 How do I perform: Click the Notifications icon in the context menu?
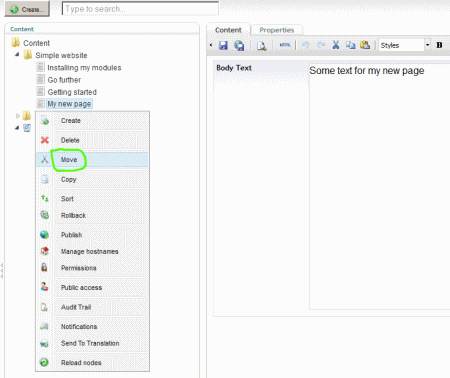(44, 326)
